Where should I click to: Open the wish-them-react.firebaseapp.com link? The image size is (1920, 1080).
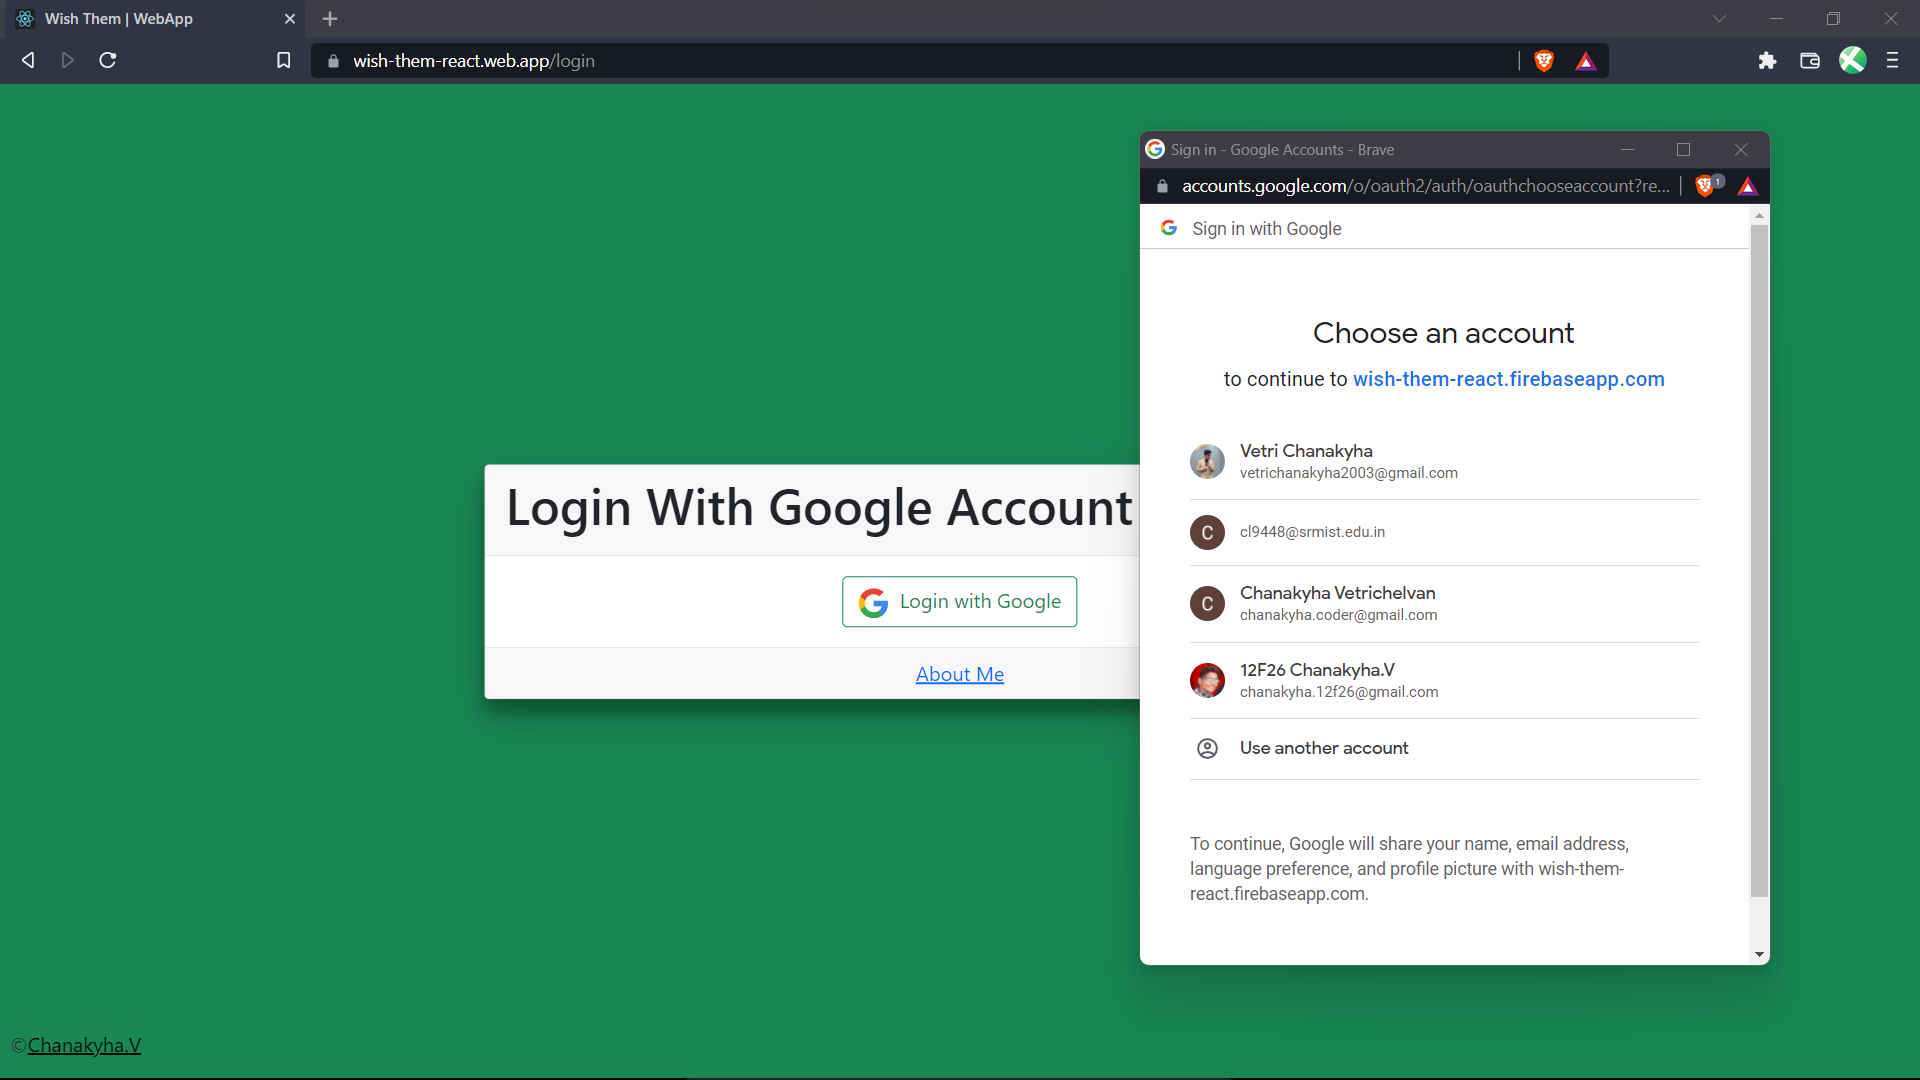tap(1508, 379)
